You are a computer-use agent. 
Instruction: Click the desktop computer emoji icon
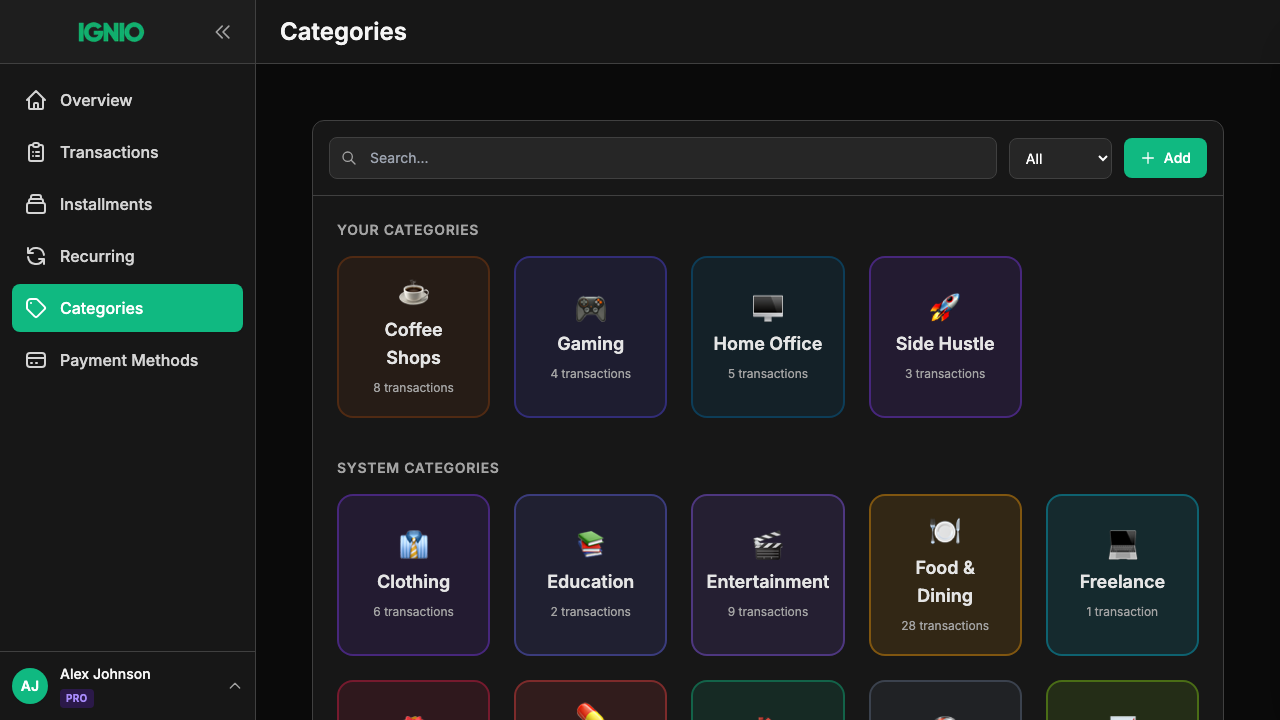pyautogui.click(x=767, y=307)
